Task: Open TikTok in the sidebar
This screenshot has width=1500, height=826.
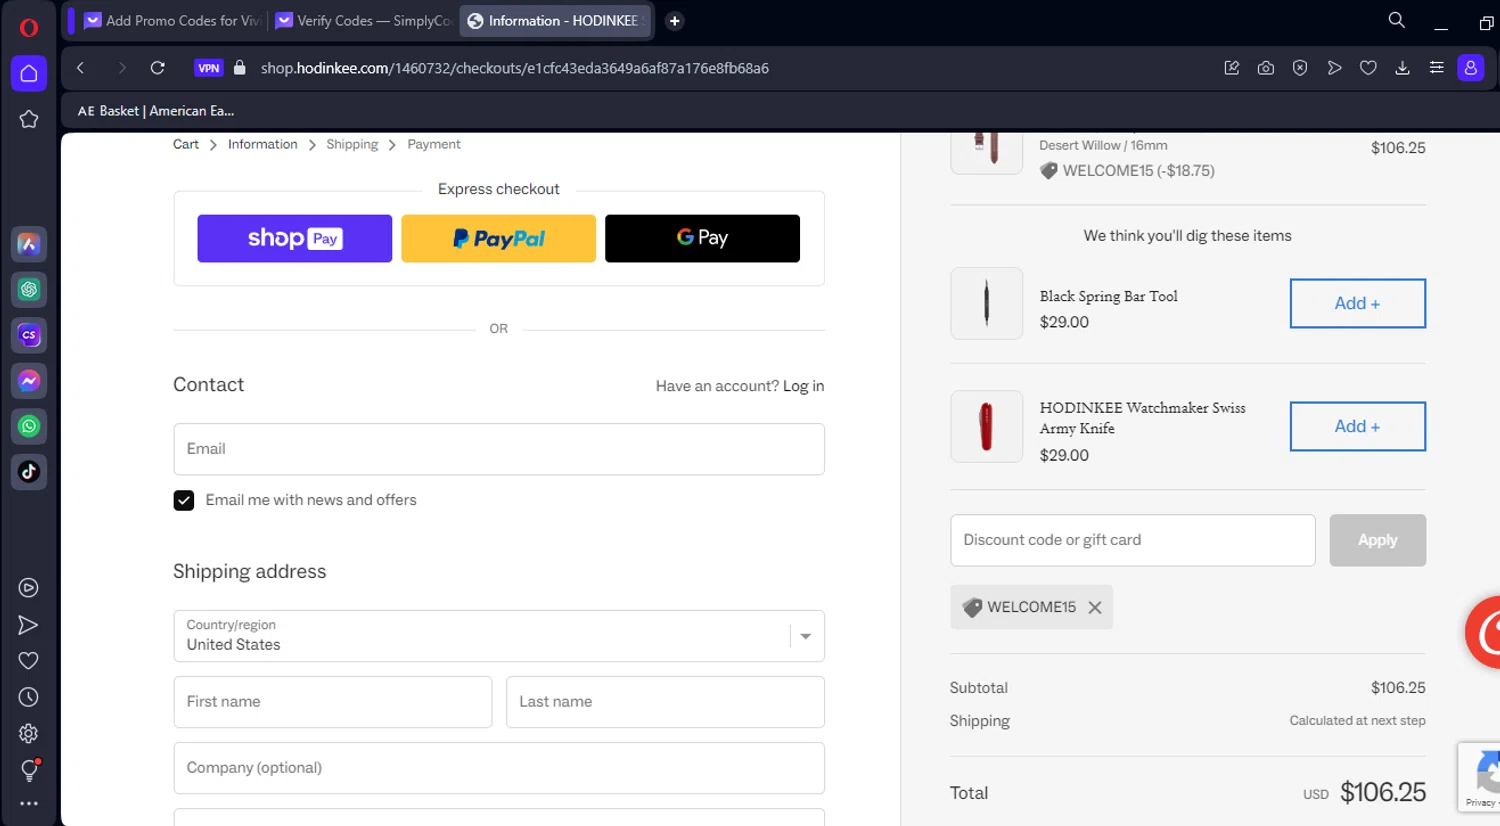Action: point(29,471)
